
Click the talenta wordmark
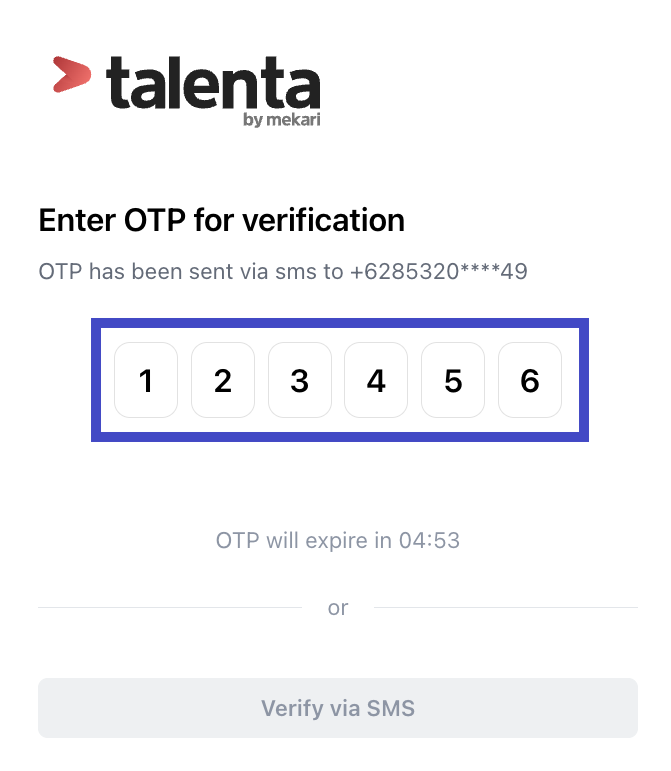(213, 82)
